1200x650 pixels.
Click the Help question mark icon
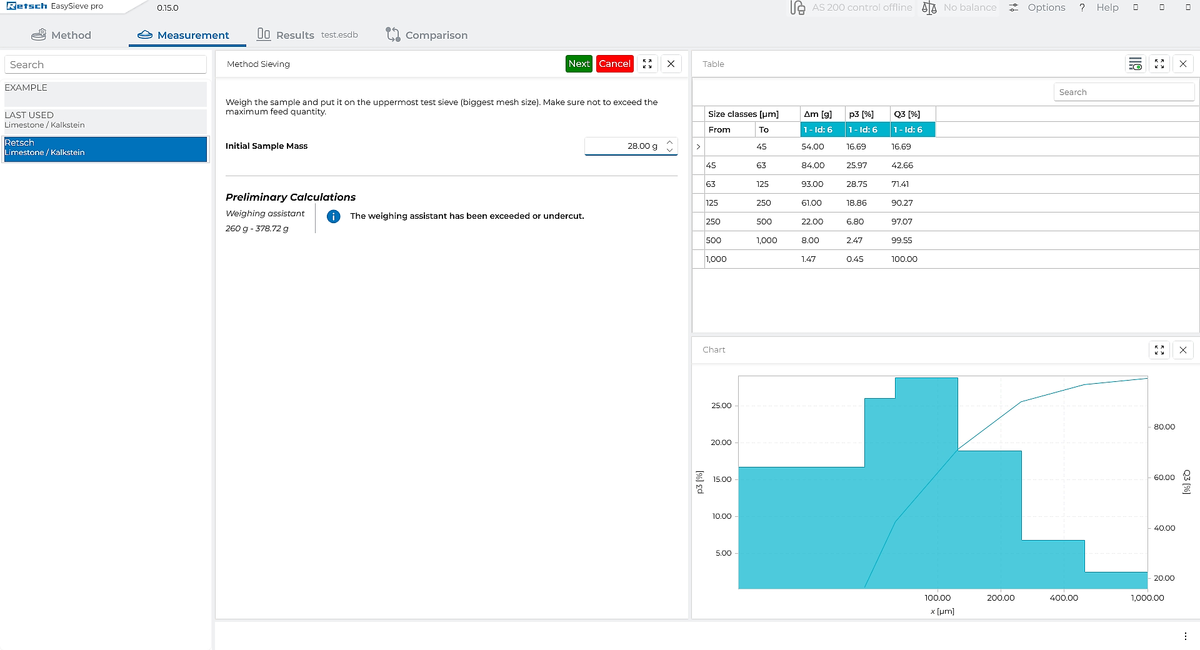click(1082, 8)
